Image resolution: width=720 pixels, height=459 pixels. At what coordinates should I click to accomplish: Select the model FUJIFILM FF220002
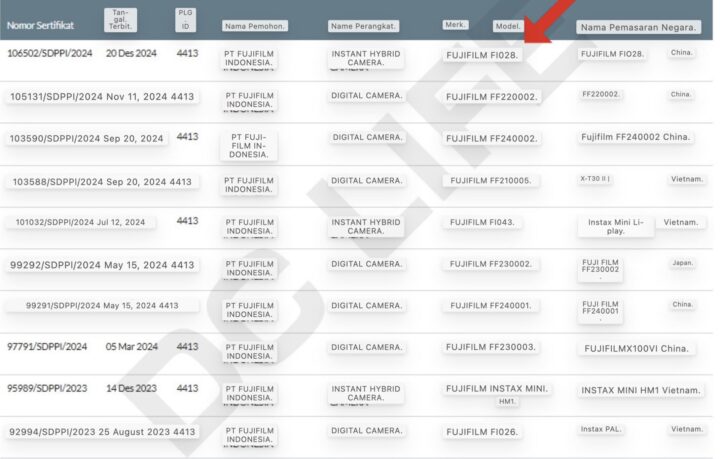click(x=492, y=97)
